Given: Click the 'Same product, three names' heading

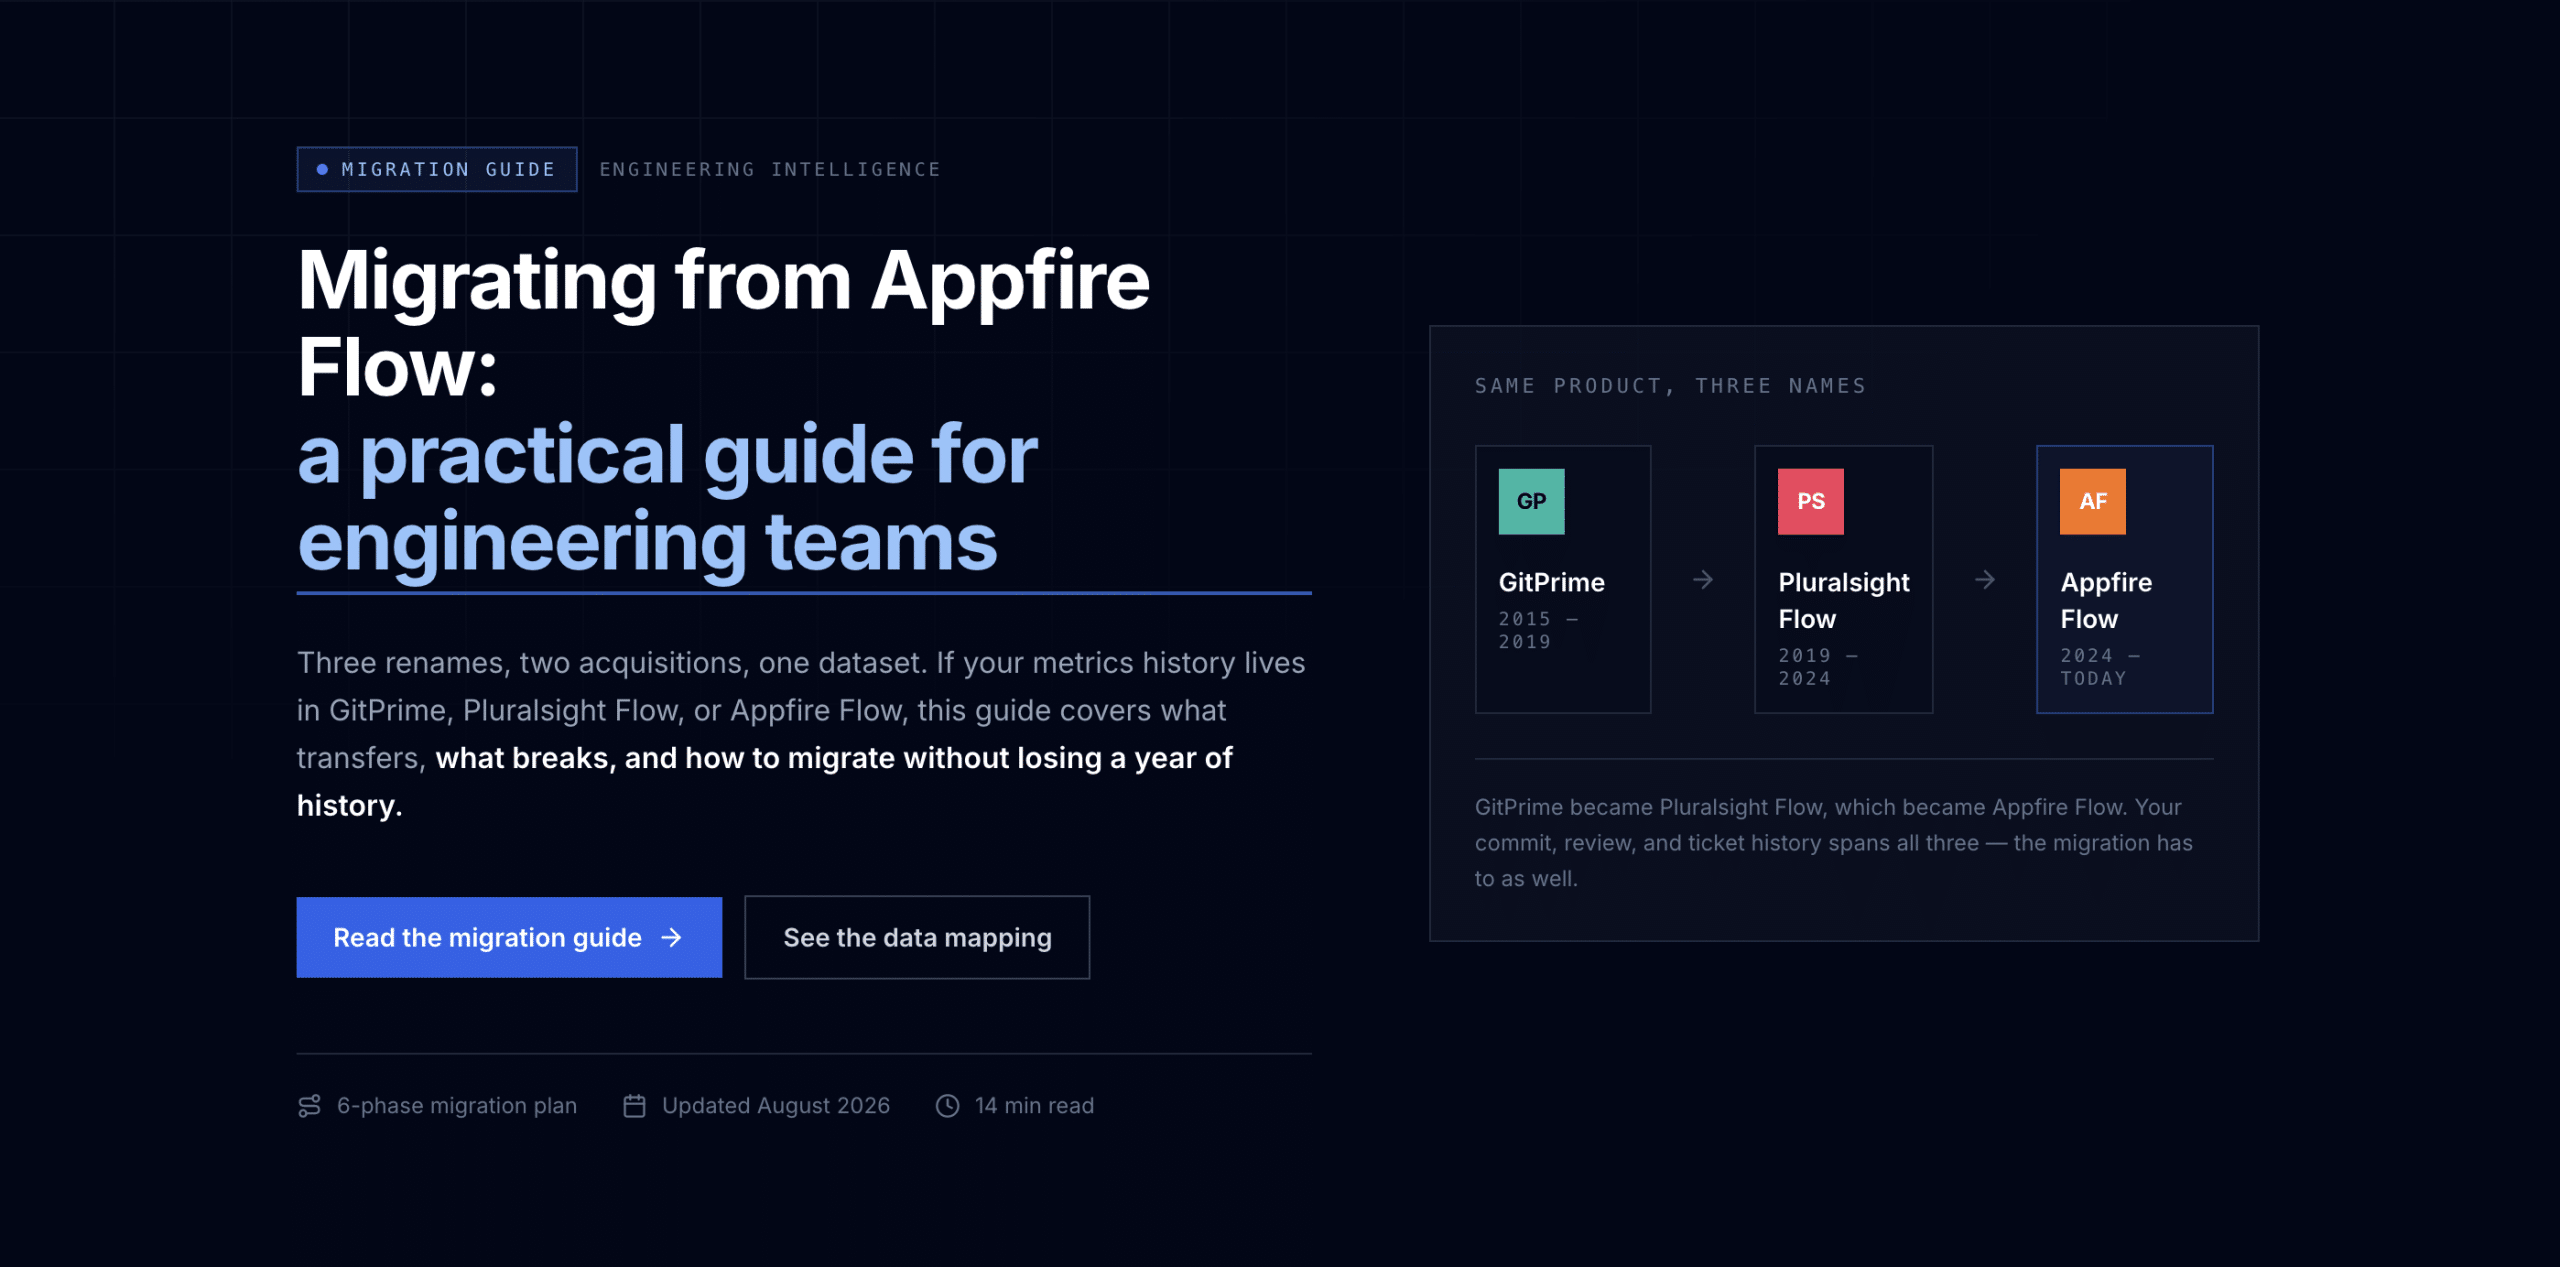Looking at the screenshot, I should point(1670,386).
